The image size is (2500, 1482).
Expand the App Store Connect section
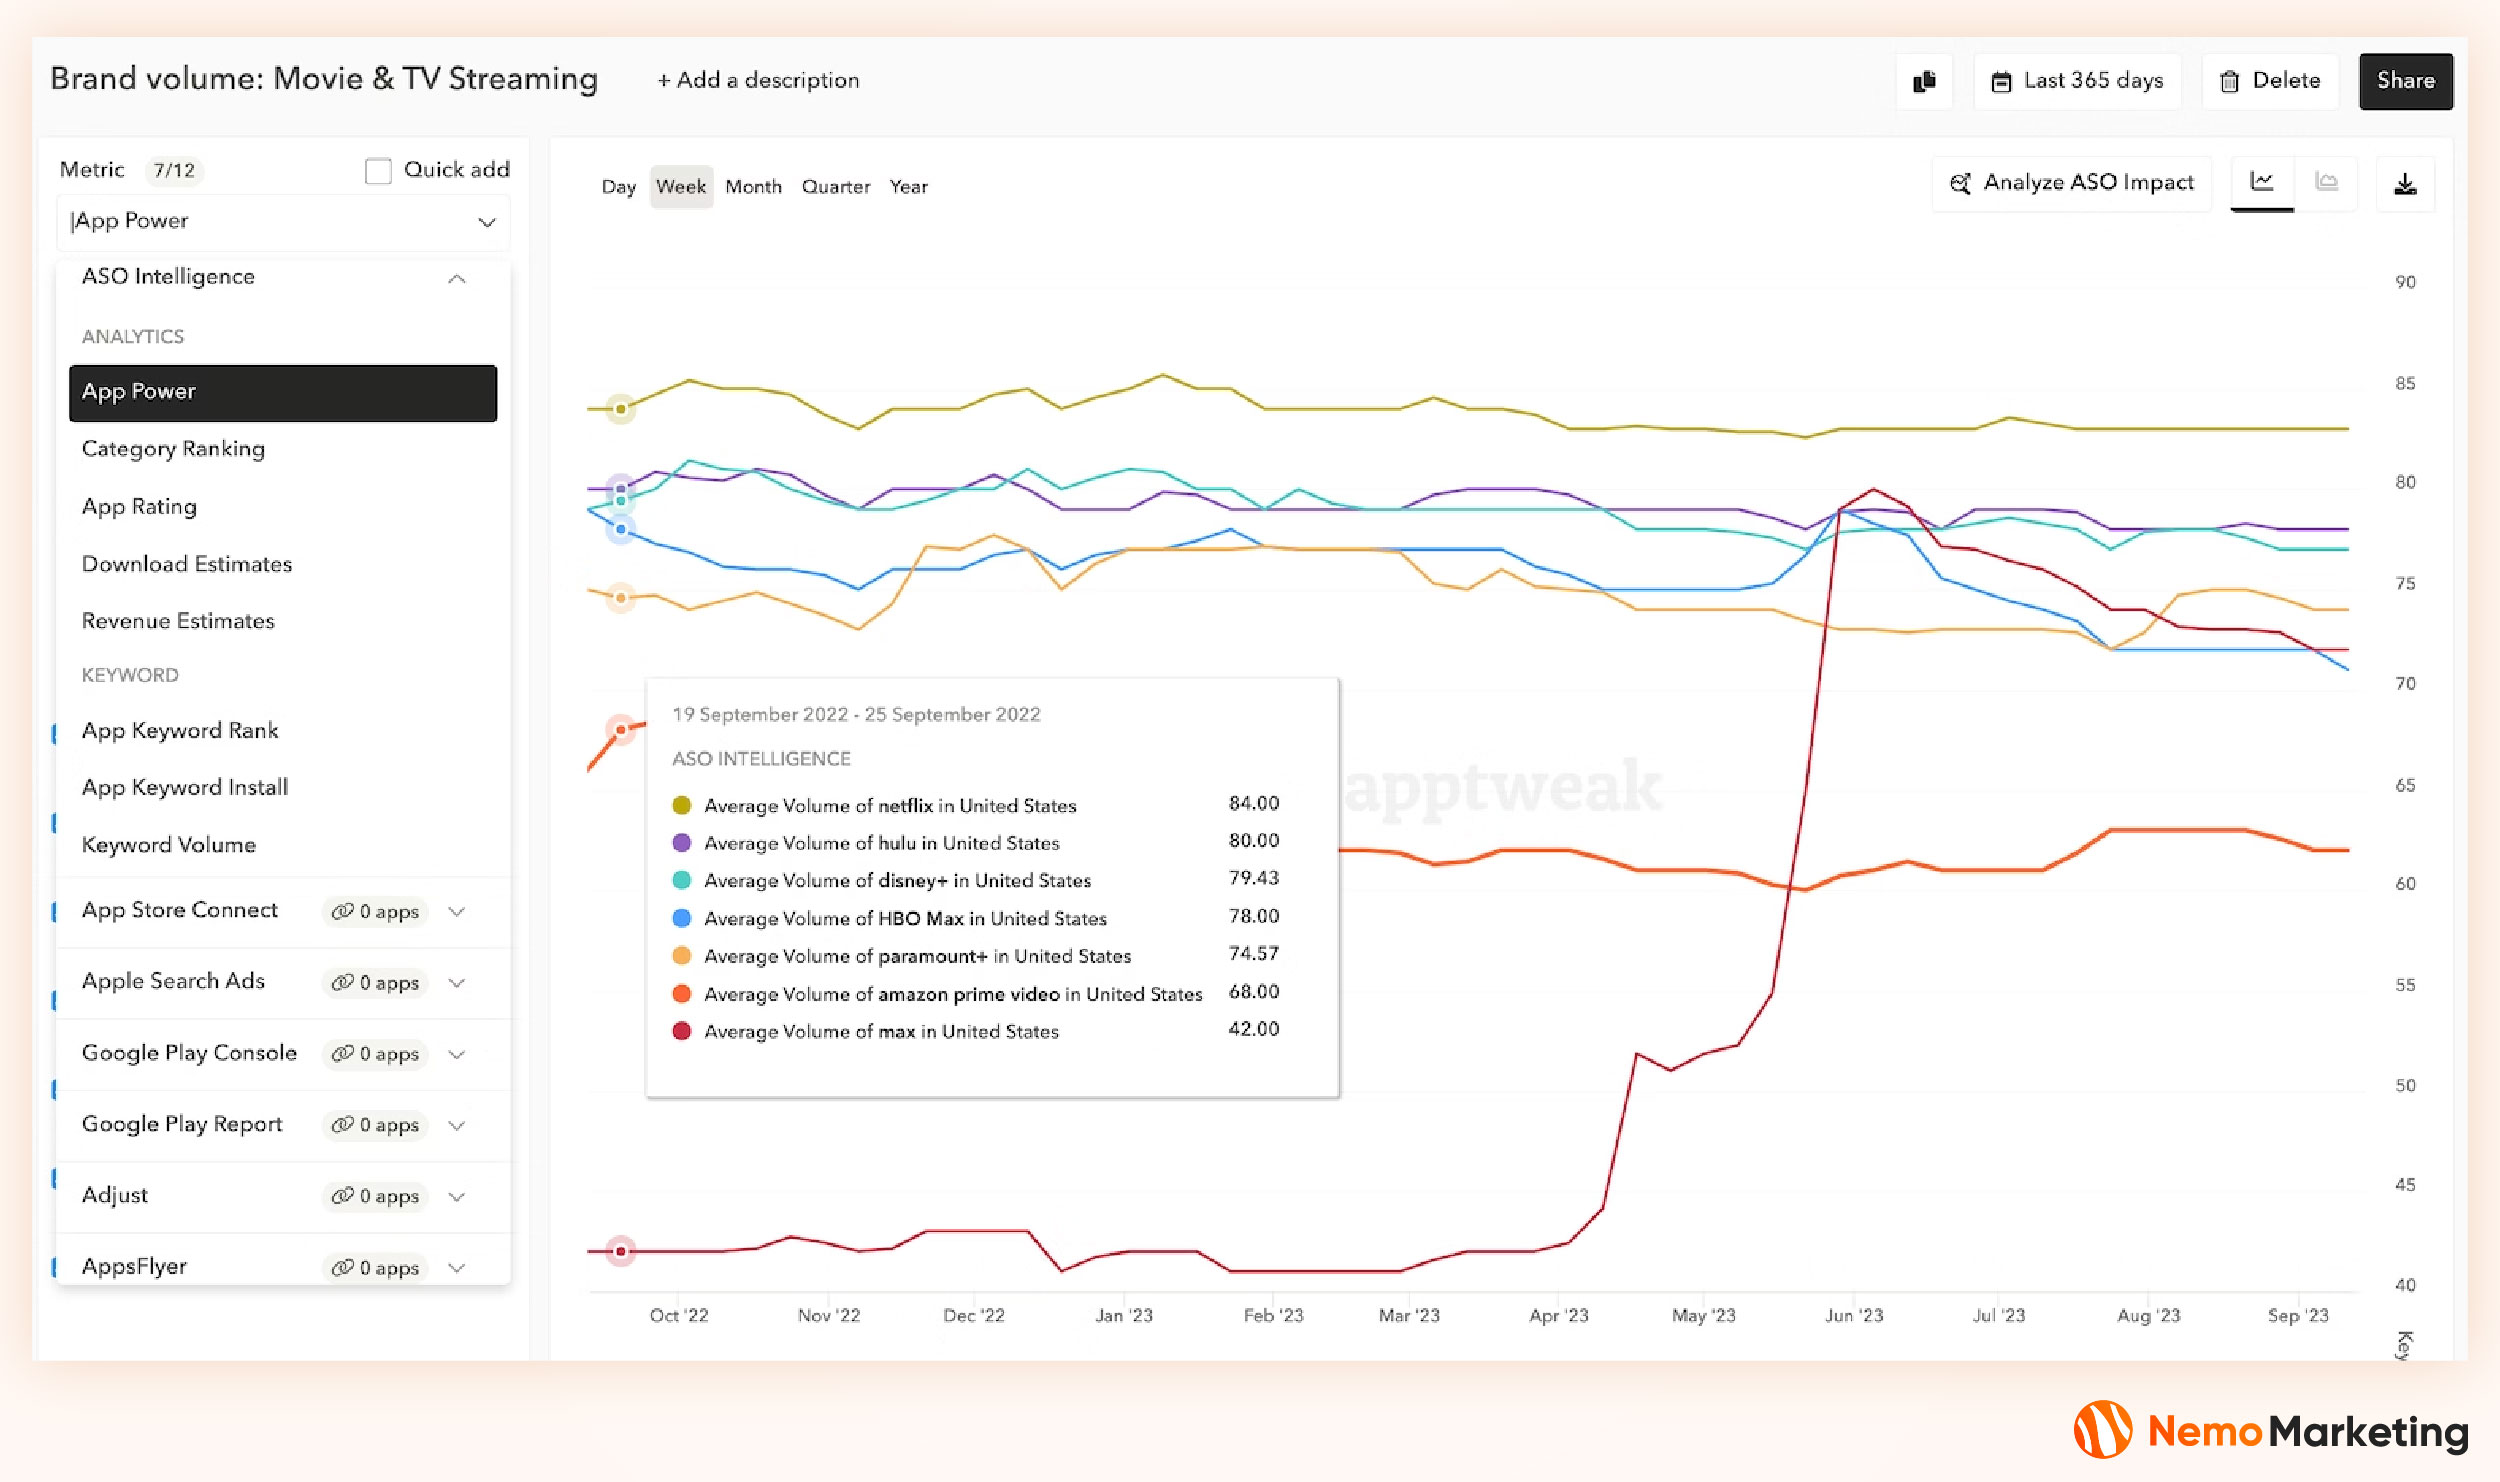(x=457, y=911)
